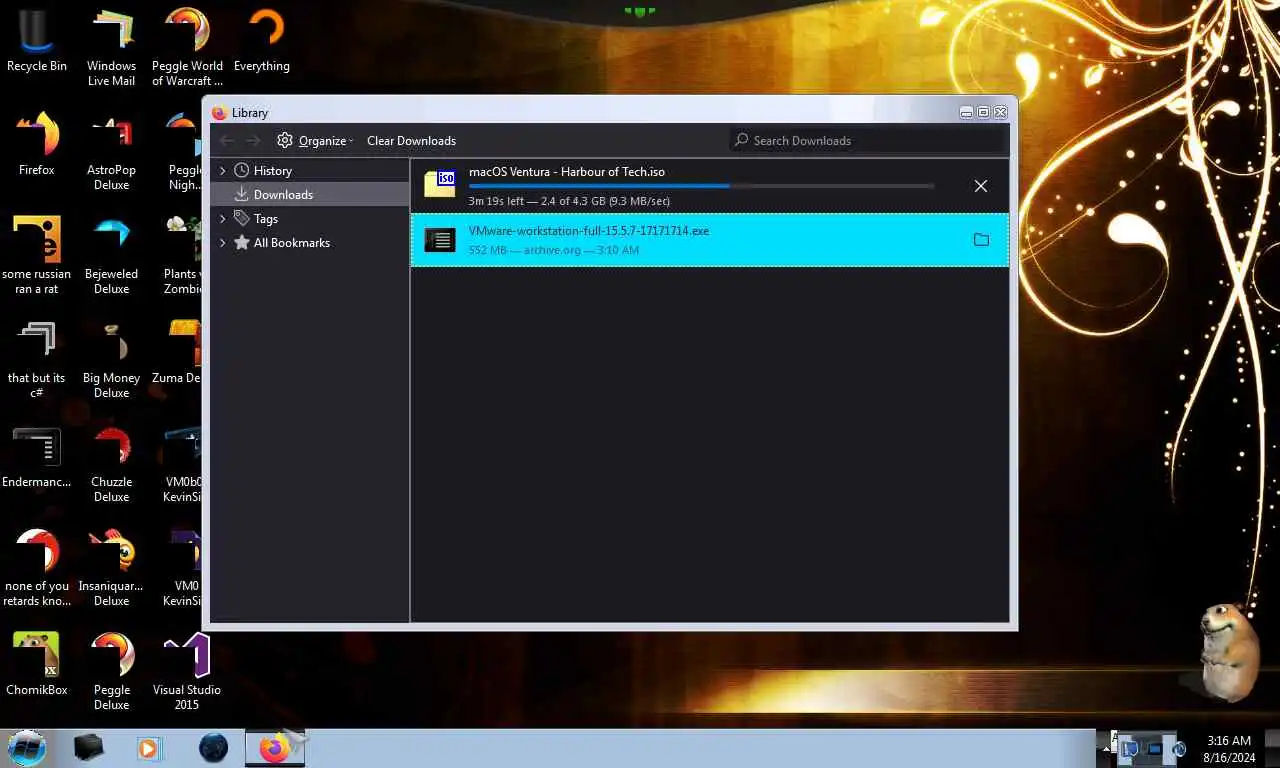This screenshot has width=1280, height=768.
Task: Open the Windows Start menu orb
Action: [27, 747]
